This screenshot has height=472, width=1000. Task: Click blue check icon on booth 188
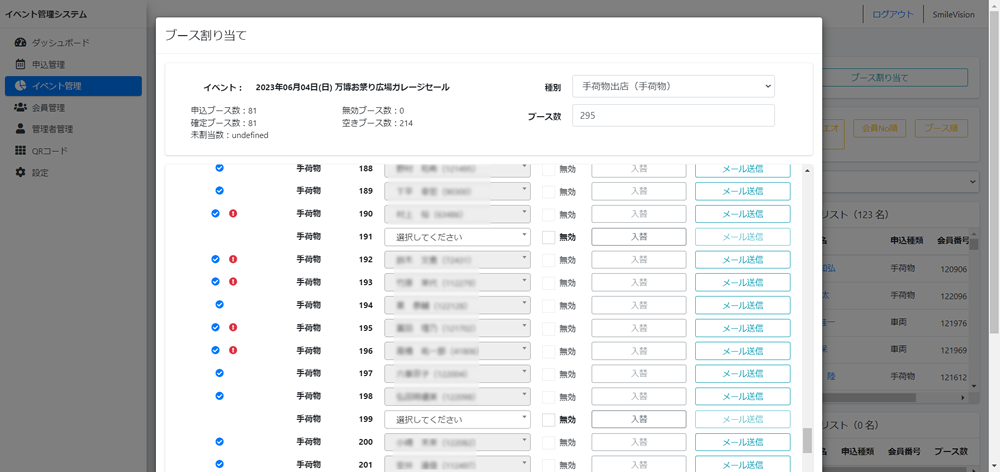pyautogui.click(x=219, y=168)
